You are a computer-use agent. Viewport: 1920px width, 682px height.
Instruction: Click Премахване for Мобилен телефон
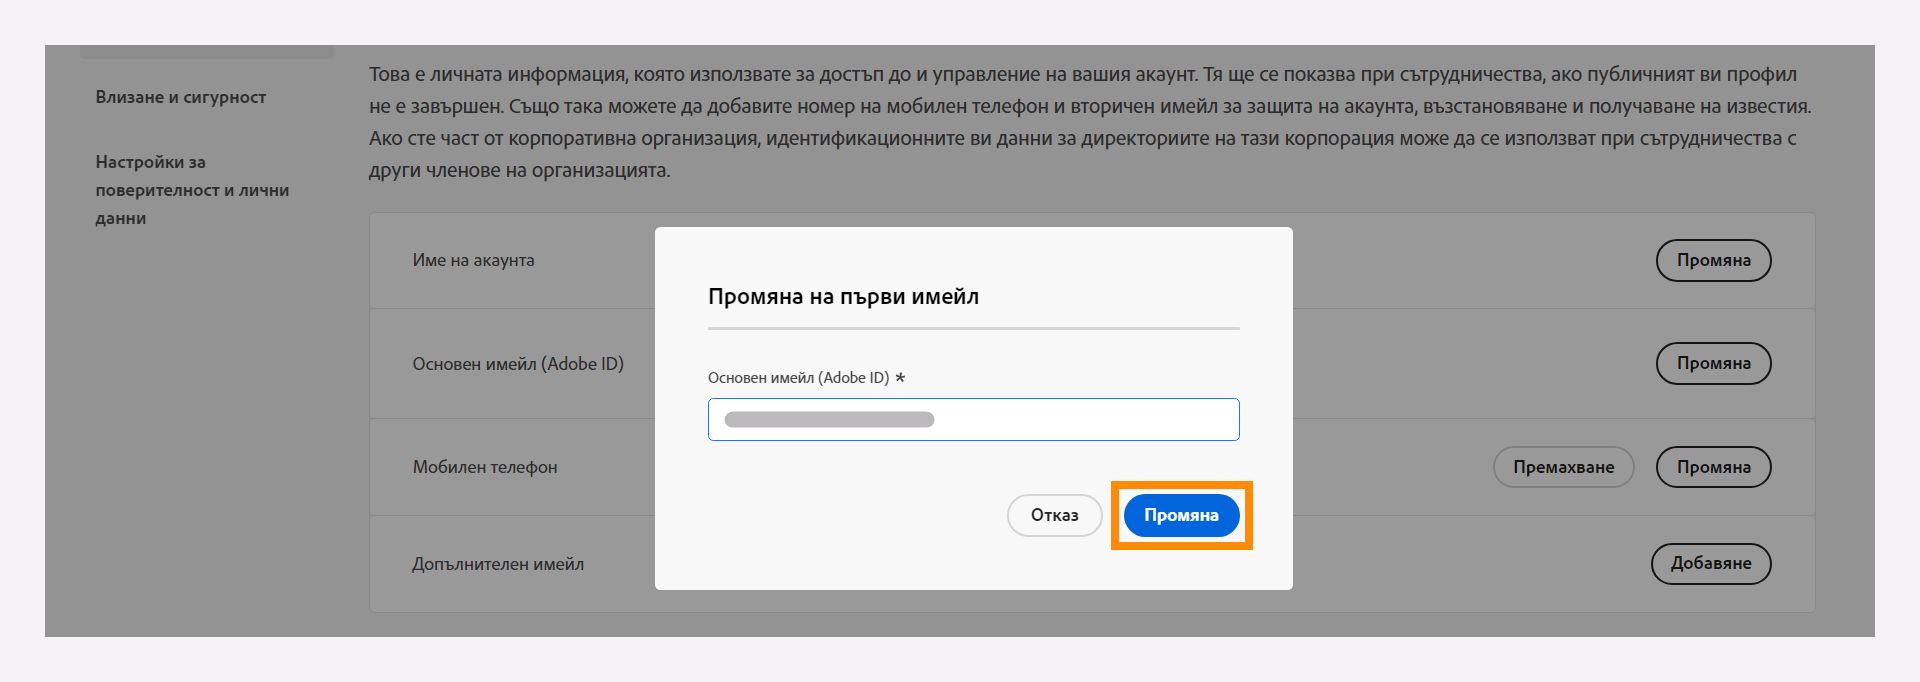pos(1563,466)
